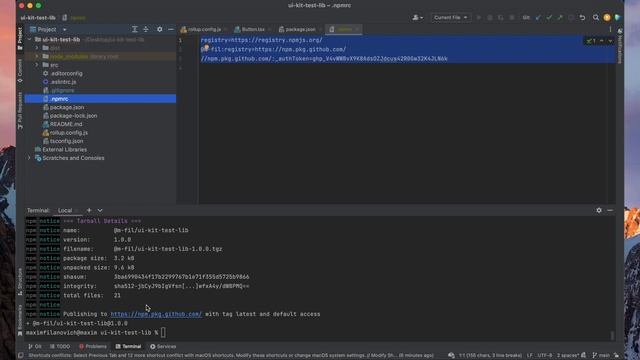The height and width of the screenshot is (360, 640).
Task: Select .eslintrc.js file in tree
Action: (63, 82)
